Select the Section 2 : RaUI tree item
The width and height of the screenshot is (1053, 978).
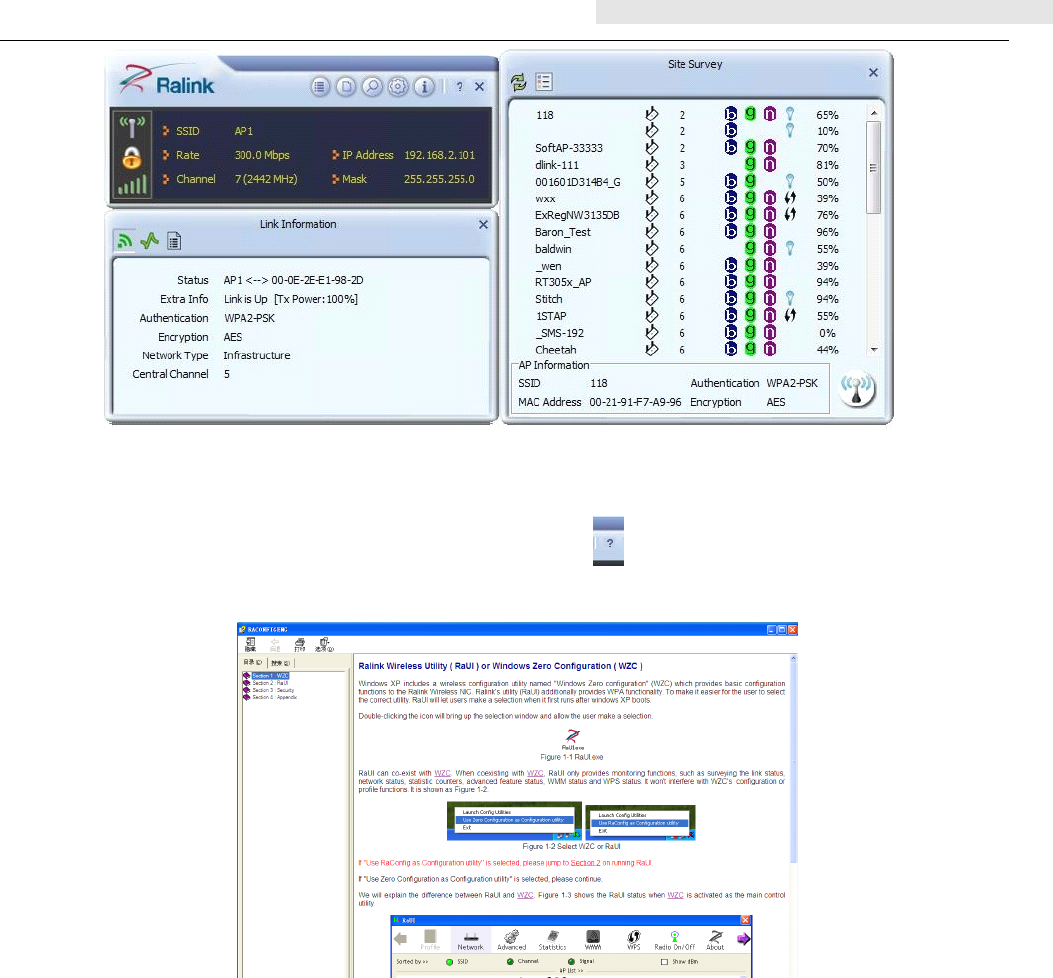point(270,683)
